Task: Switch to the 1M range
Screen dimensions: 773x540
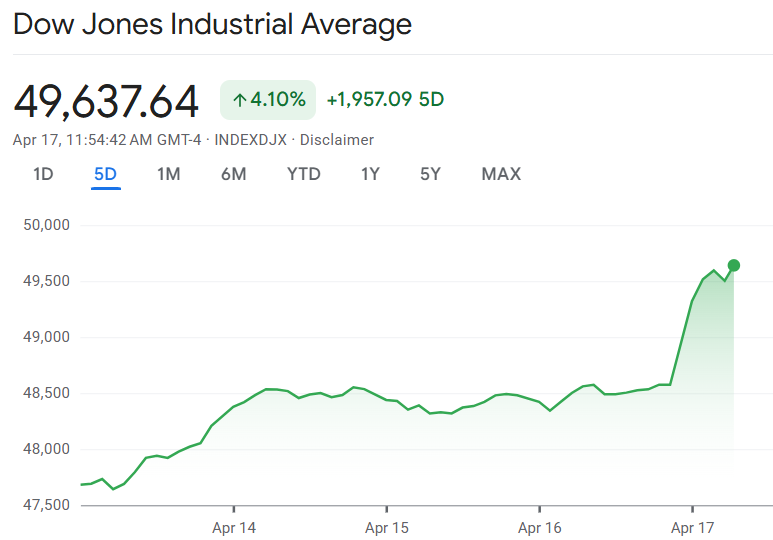Action: click(x=168, y=174)
